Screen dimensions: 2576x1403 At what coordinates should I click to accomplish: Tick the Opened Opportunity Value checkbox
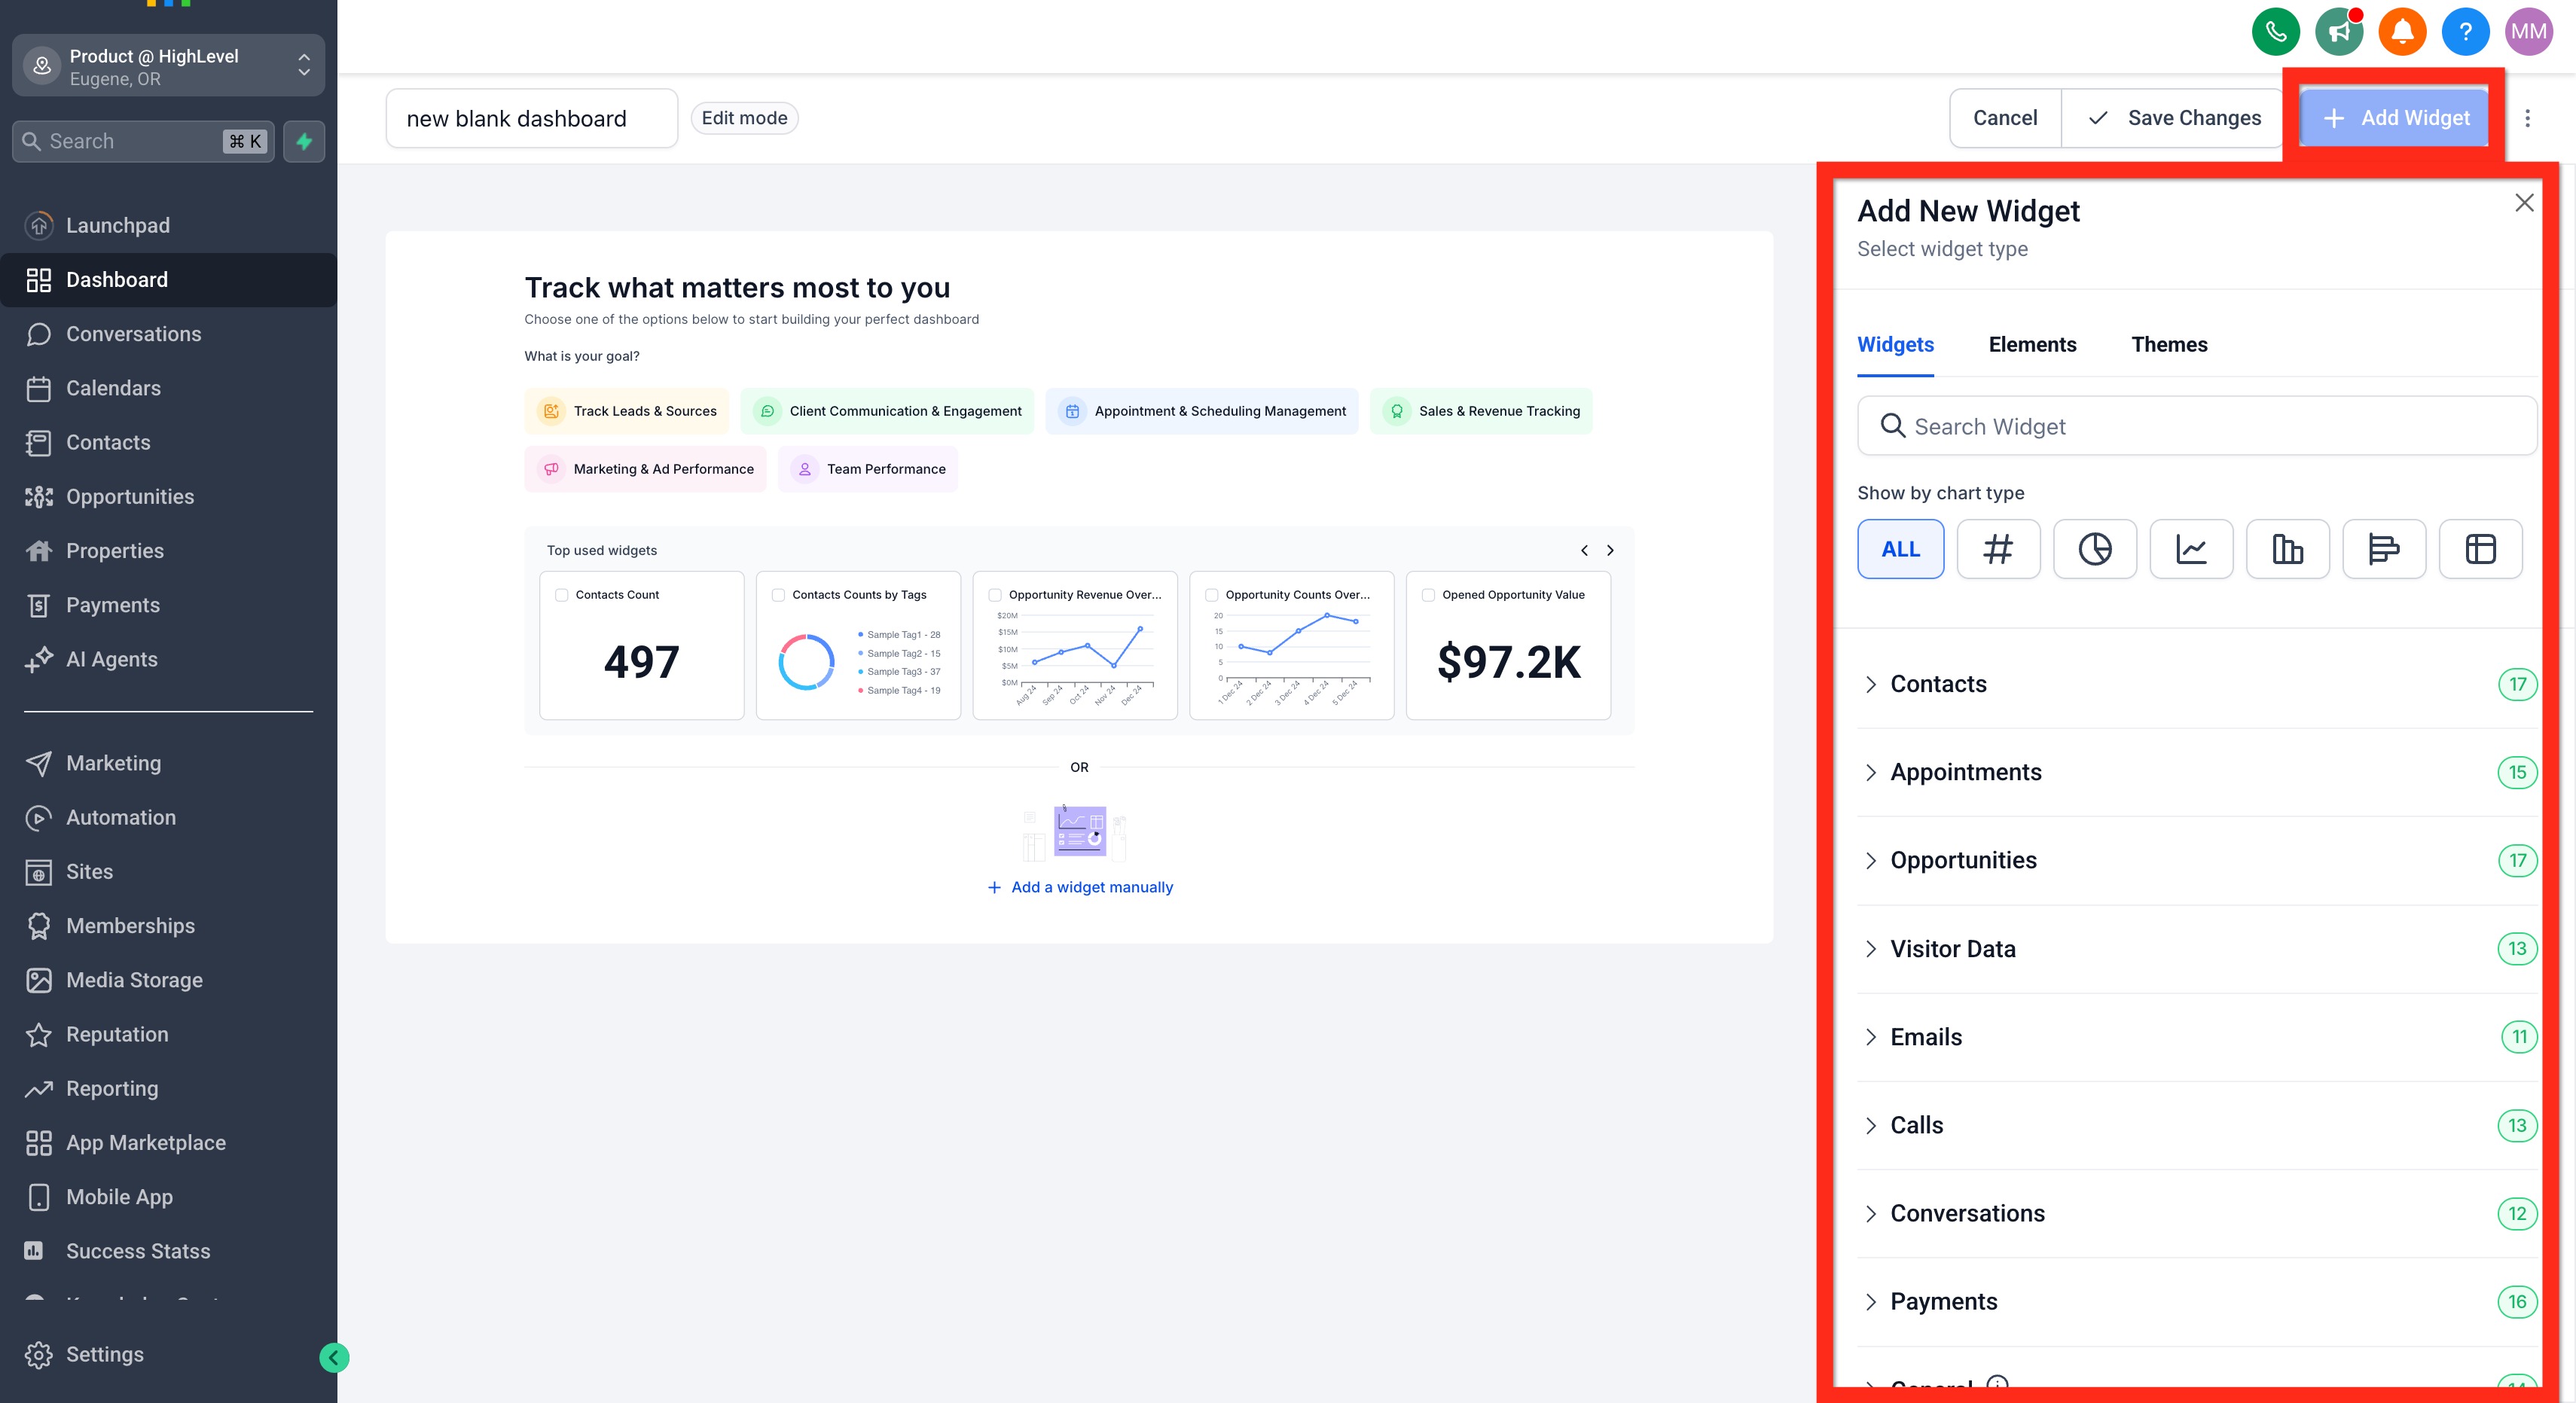(1428, 595)
